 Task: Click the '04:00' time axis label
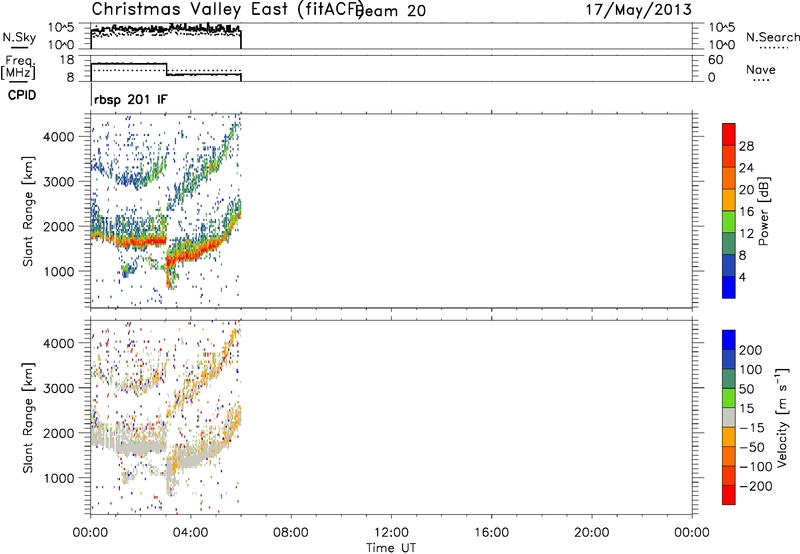tap(191, 533)
